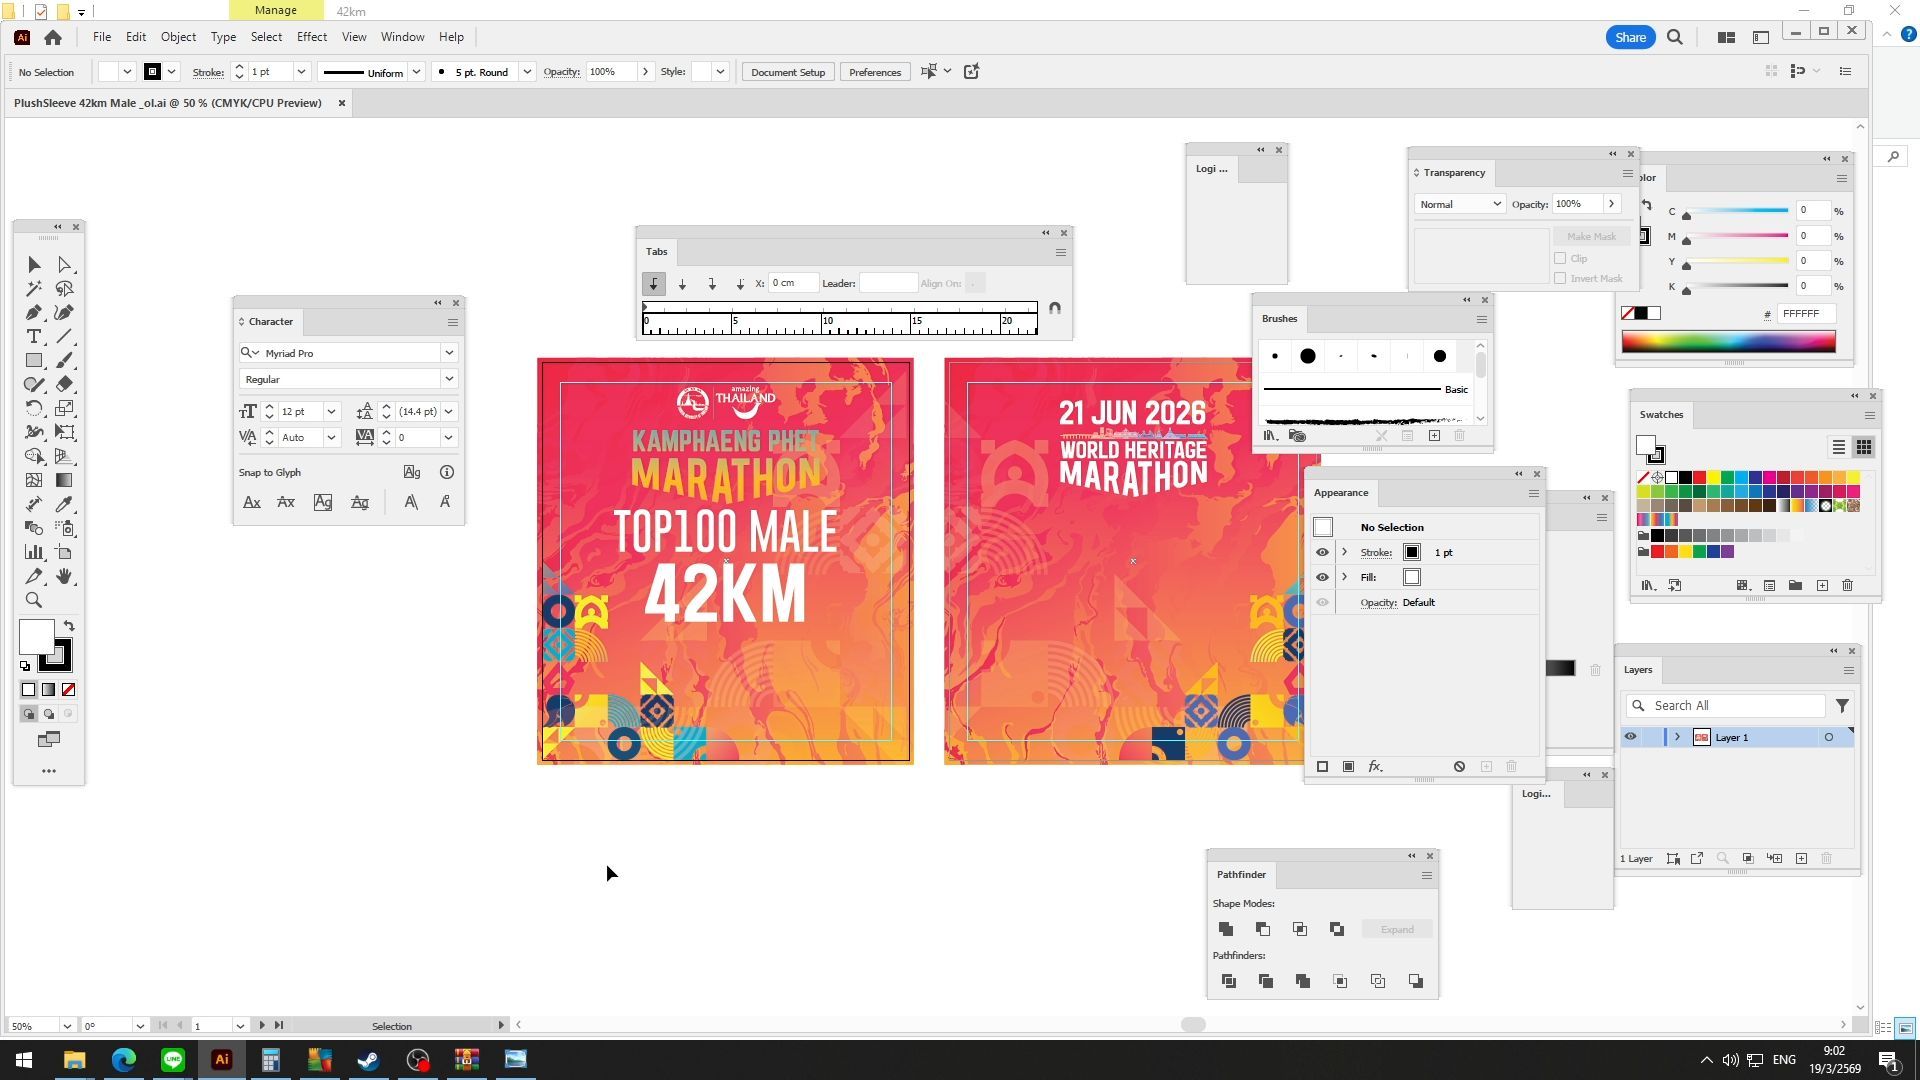Open the Normal blending mode dropdown
This screenshot has height=1080, width=1920.
1496,204
